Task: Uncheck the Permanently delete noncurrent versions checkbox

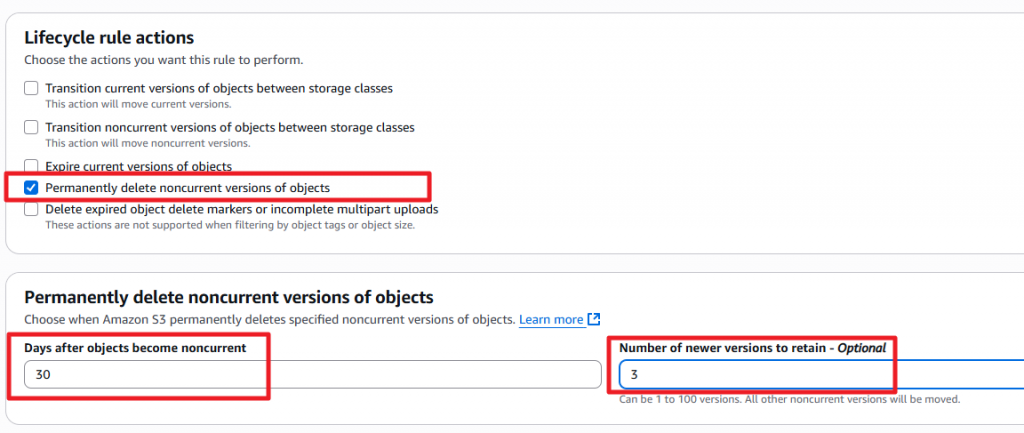Action: tap(32, 187)
